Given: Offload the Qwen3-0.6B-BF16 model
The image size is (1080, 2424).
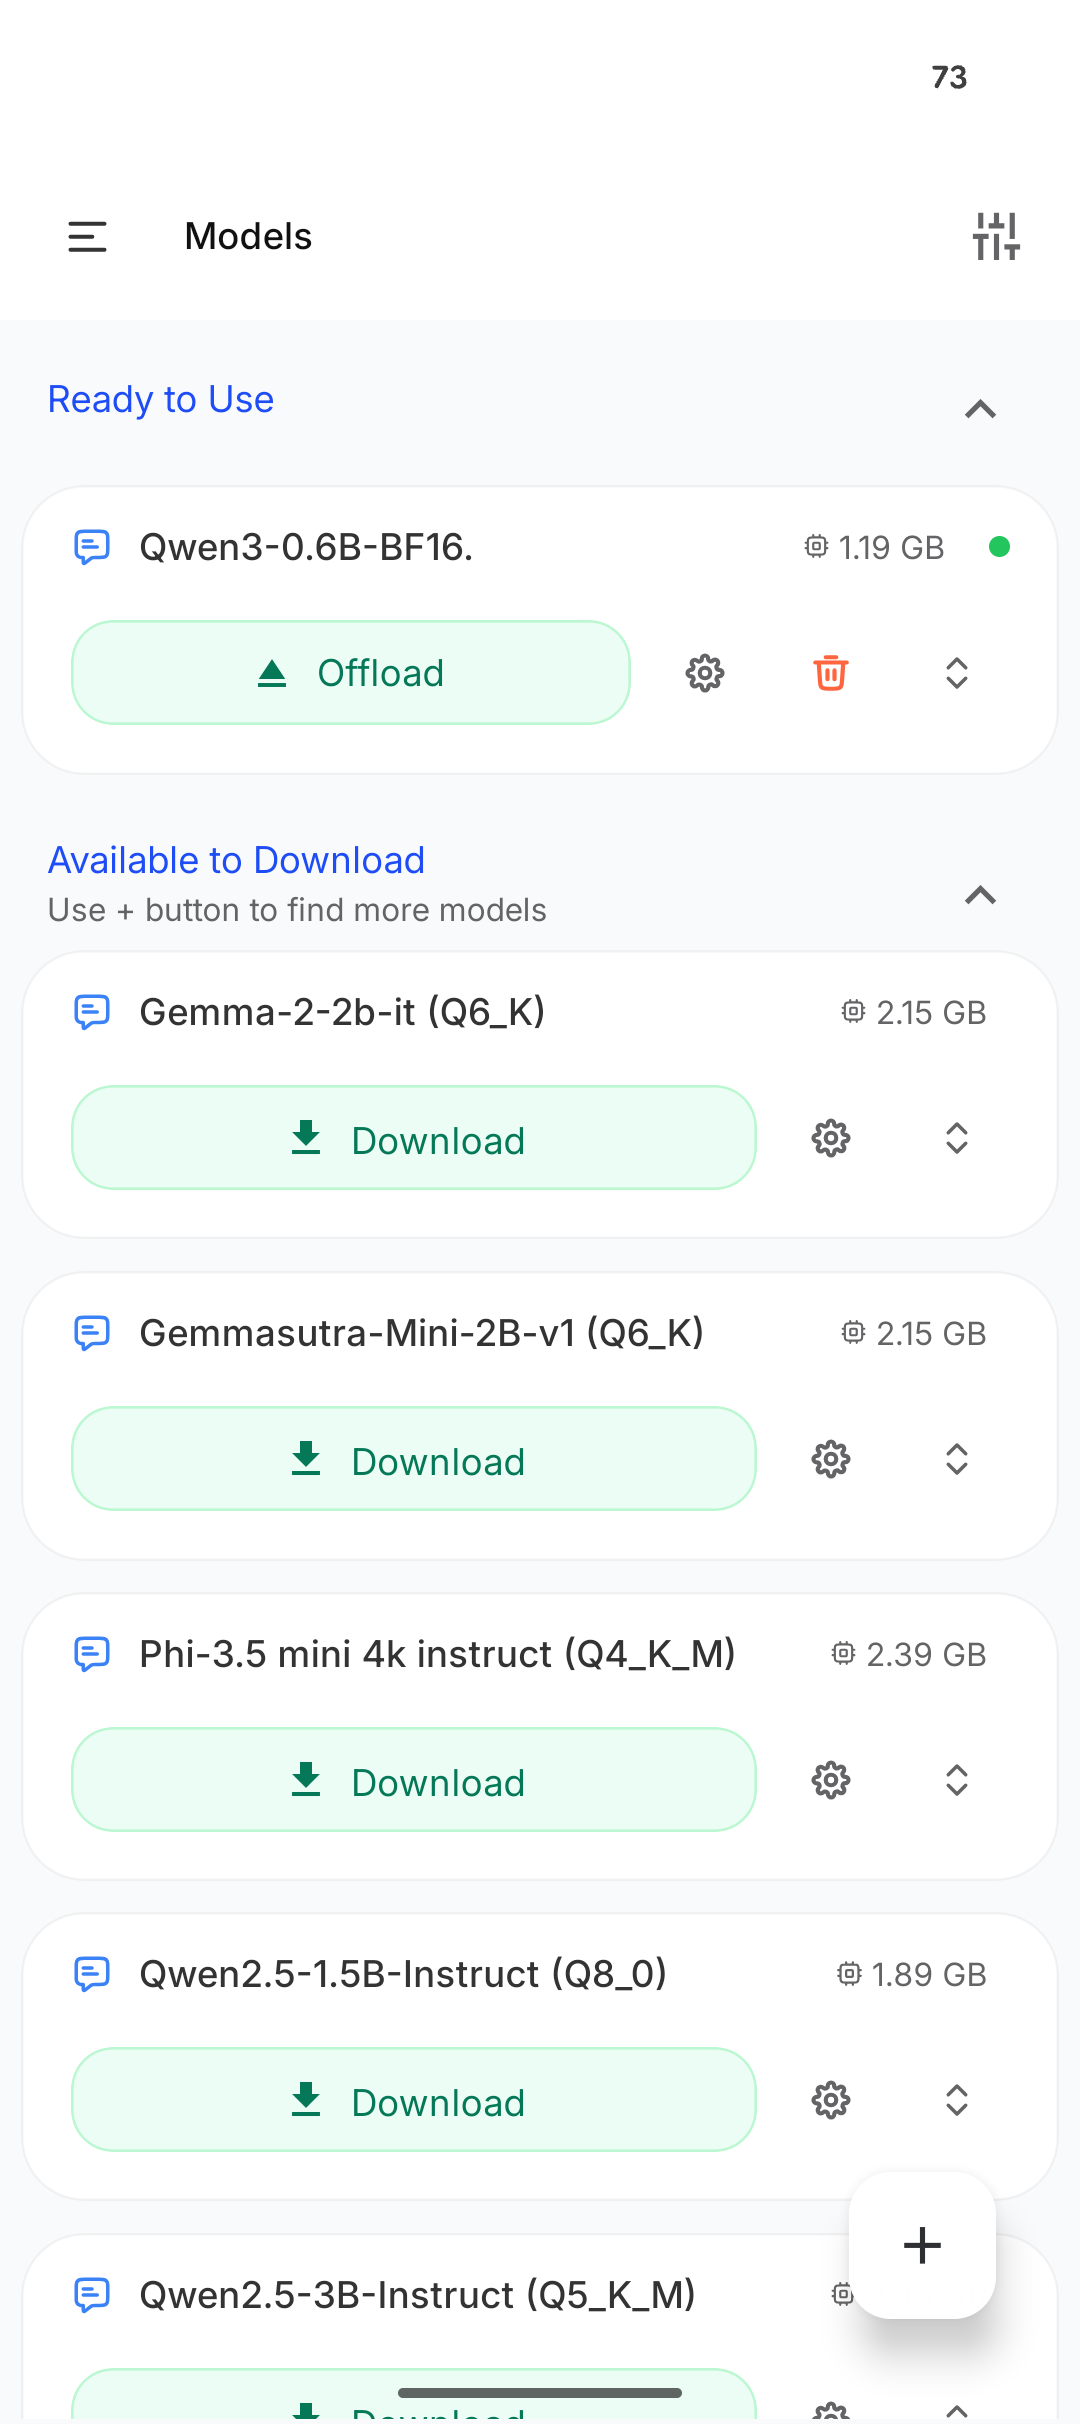Looking at the screenshot, I should pyautogui.click(x=351, y=673).
